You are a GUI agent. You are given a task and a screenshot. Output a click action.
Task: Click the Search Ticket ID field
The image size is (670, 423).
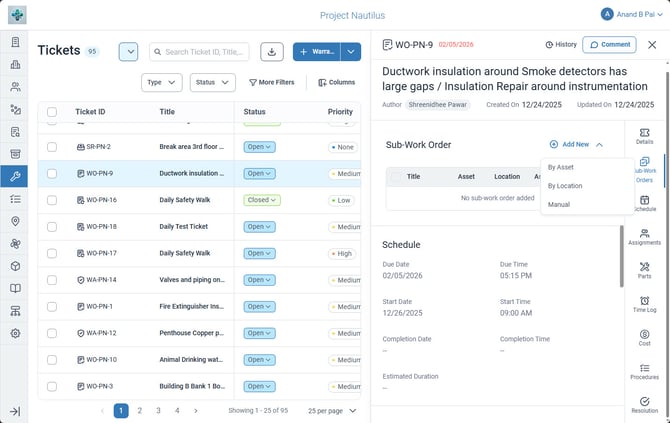tap(199, 52)
